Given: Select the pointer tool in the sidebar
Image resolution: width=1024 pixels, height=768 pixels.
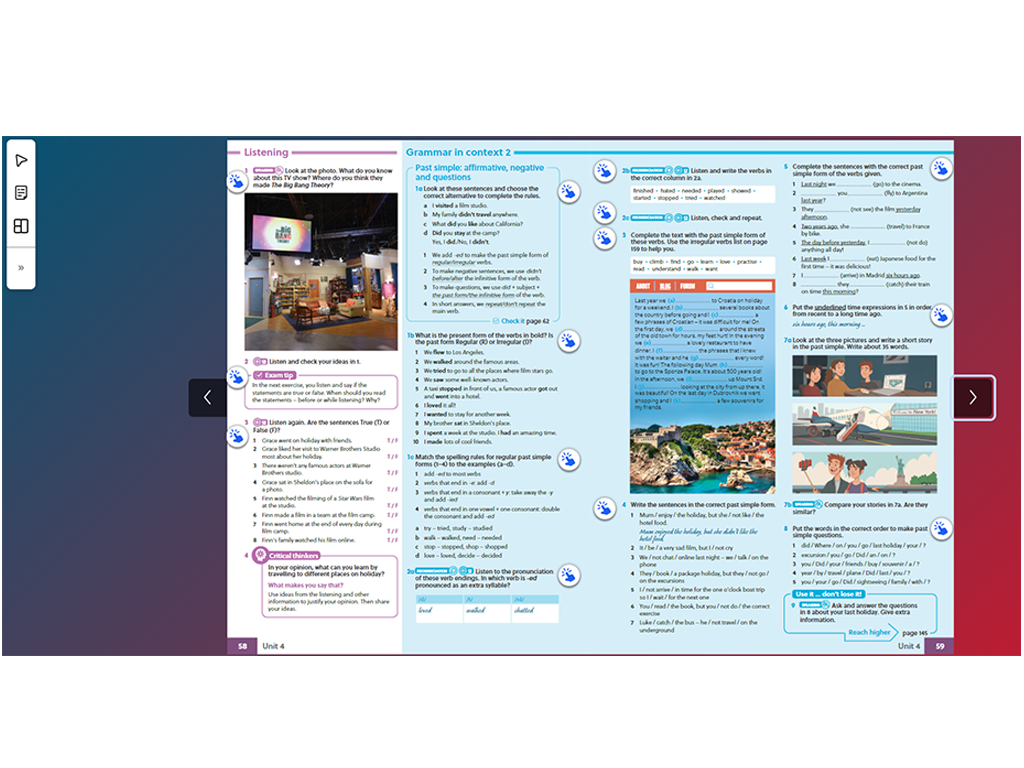Looking at the screenshot, I should tap(21, 160).
